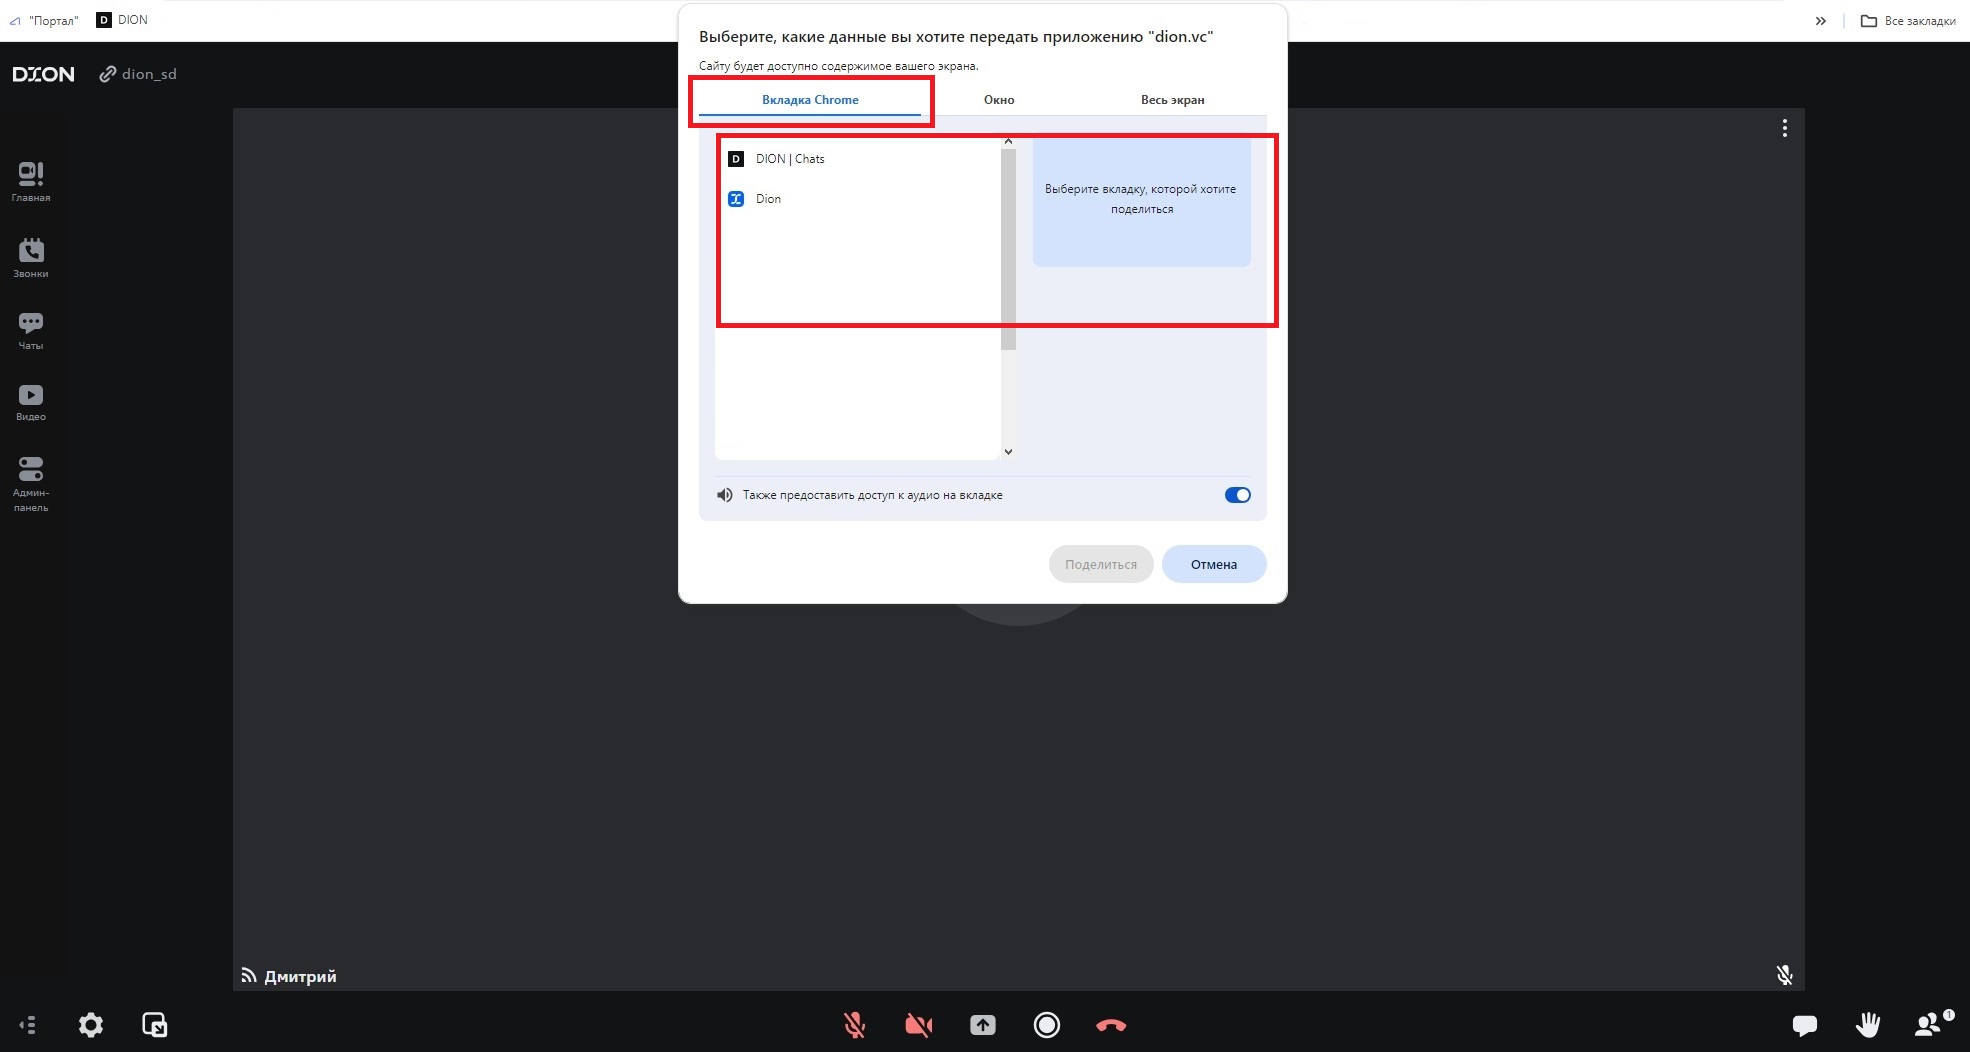The image size is (1970, 1052).
Task: Collapse the sidebar with the bottom-left arrow icon
Action: [x=28, y=1024]
